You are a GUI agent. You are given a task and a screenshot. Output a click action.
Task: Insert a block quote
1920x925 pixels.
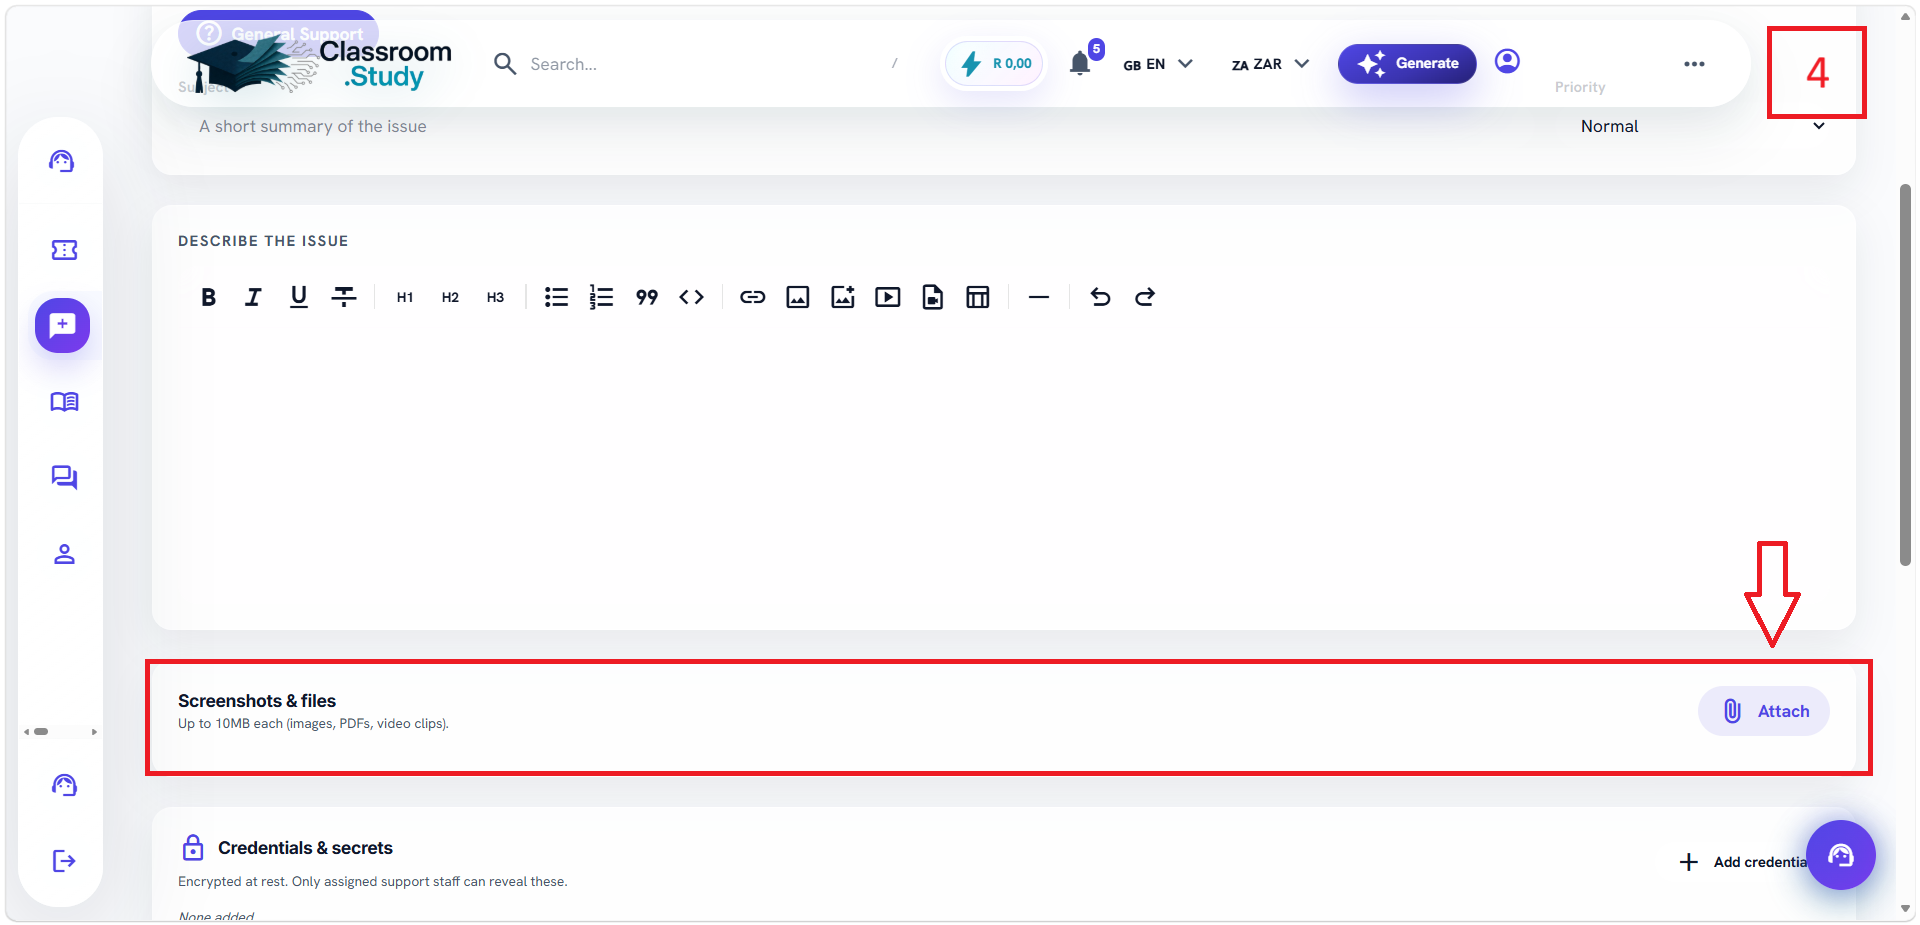tap(646, 297)
